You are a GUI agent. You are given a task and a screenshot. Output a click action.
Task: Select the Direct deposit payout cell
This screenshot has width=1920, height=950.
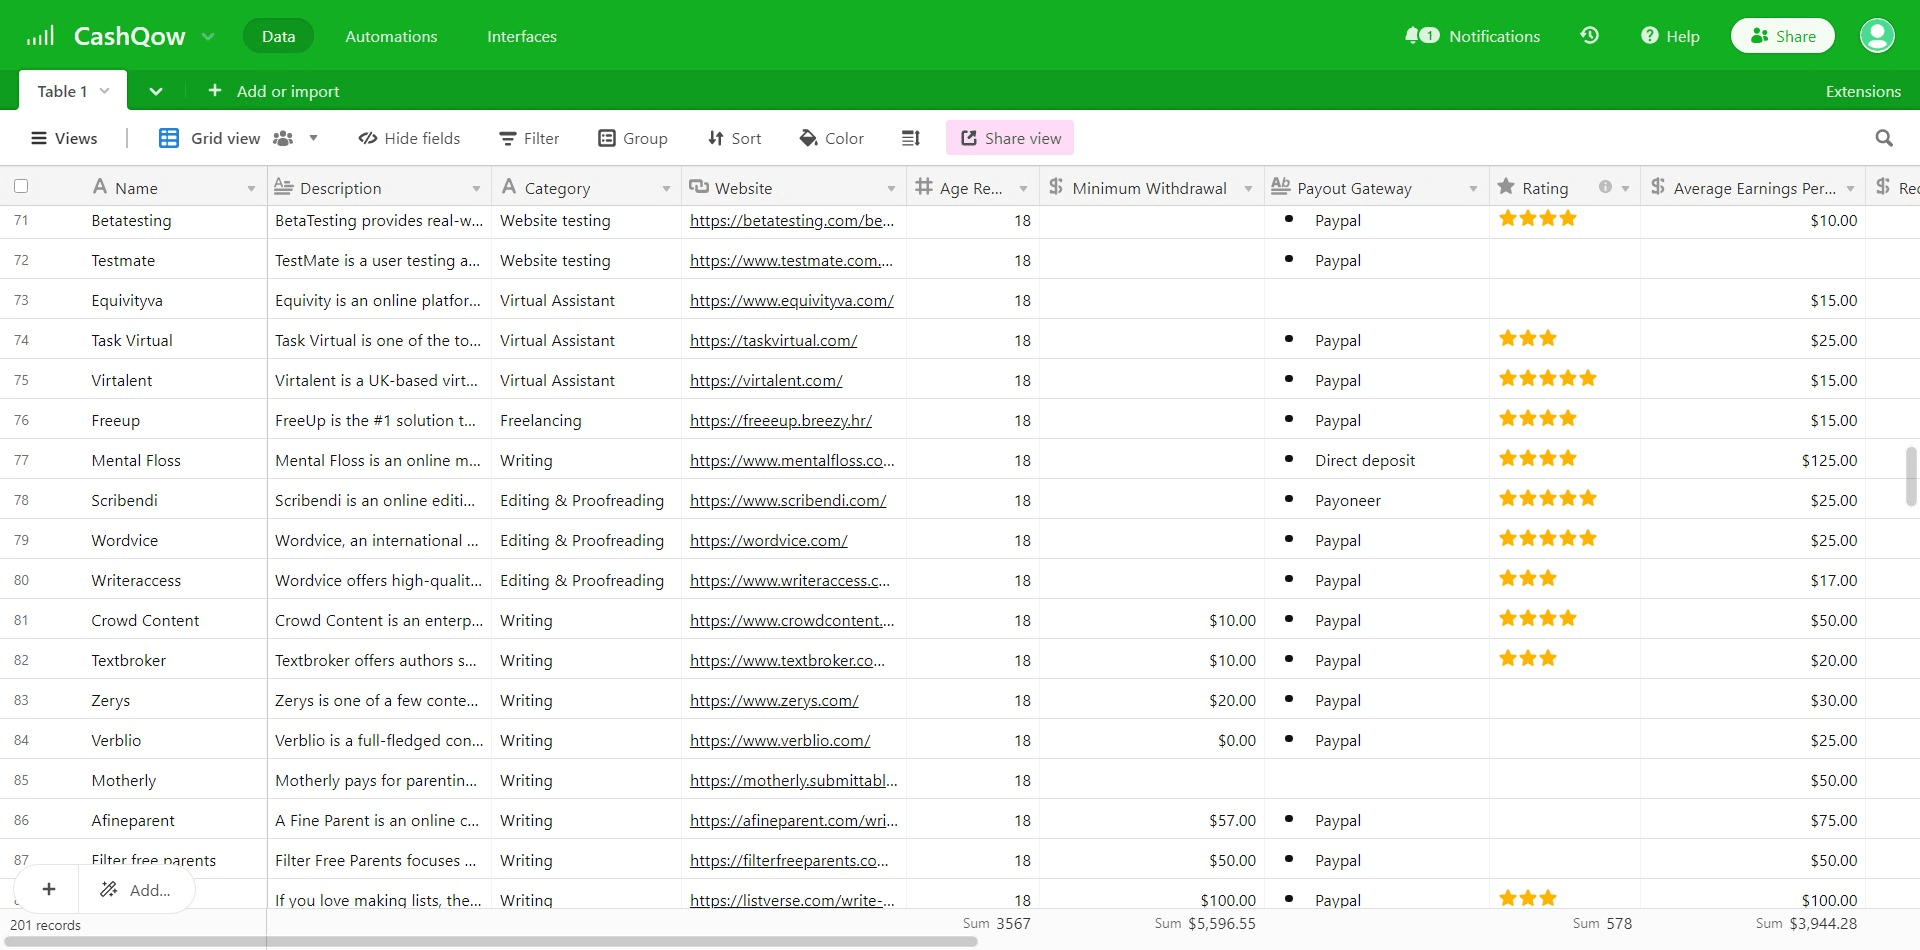1377,459
